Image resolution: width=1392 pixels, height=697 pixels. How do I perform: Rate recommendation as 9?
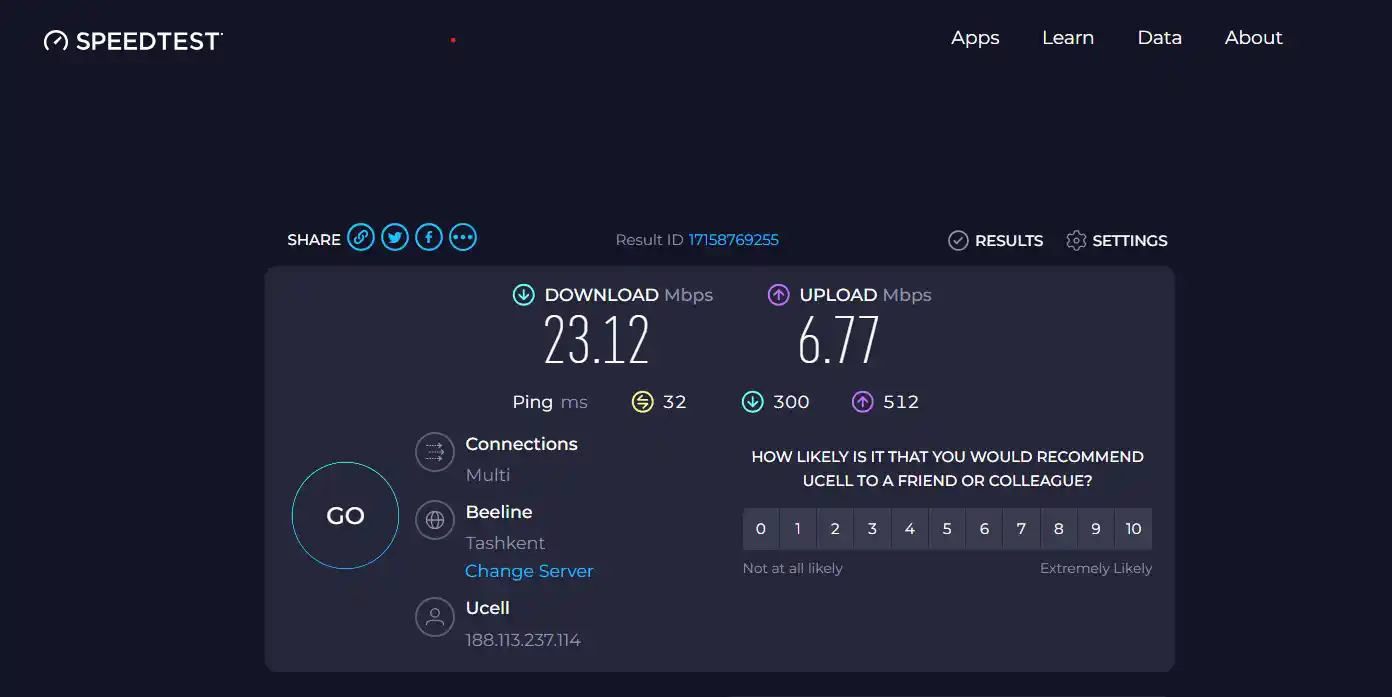(1096, 529)
